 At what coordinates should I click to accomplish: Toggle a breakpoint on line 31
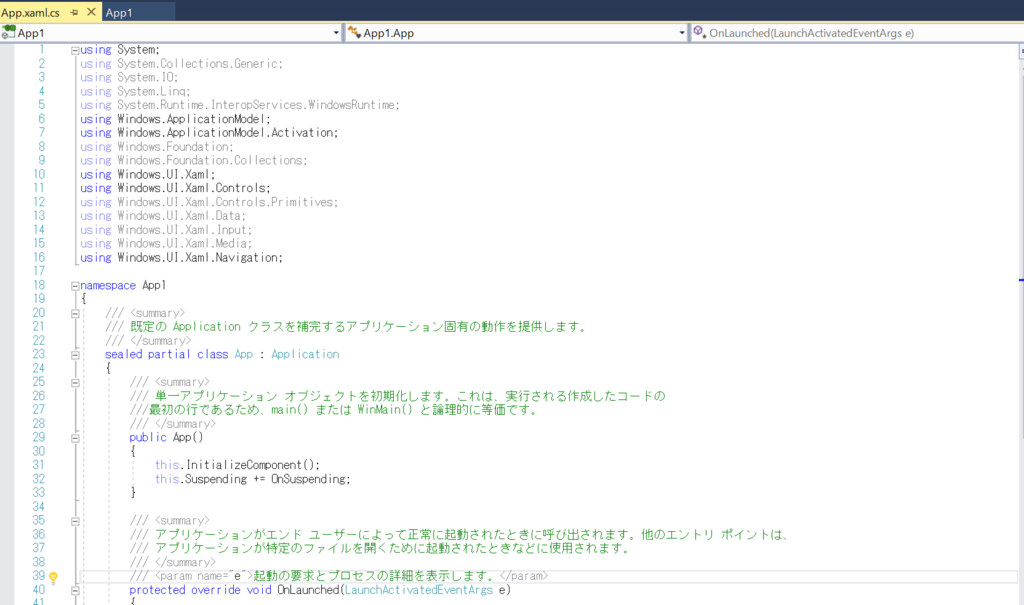point(8,464)
